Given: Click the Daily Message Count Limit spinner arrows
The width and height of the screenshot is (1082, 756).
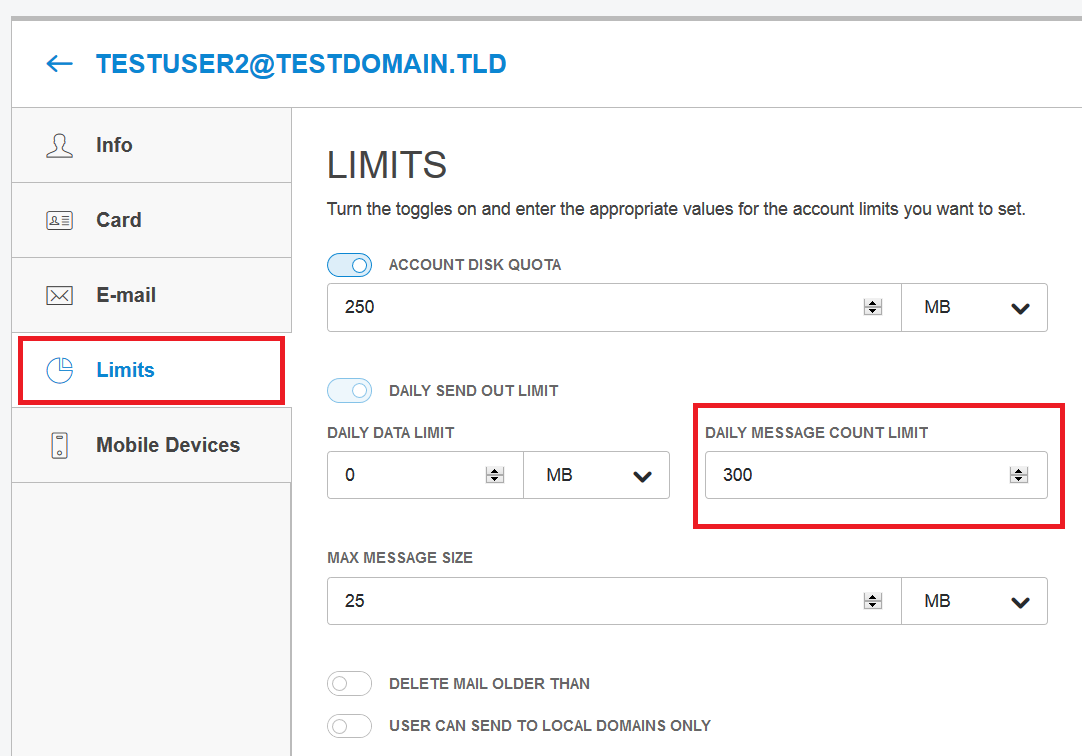Looking at the screenshot, I should 1019,476.
